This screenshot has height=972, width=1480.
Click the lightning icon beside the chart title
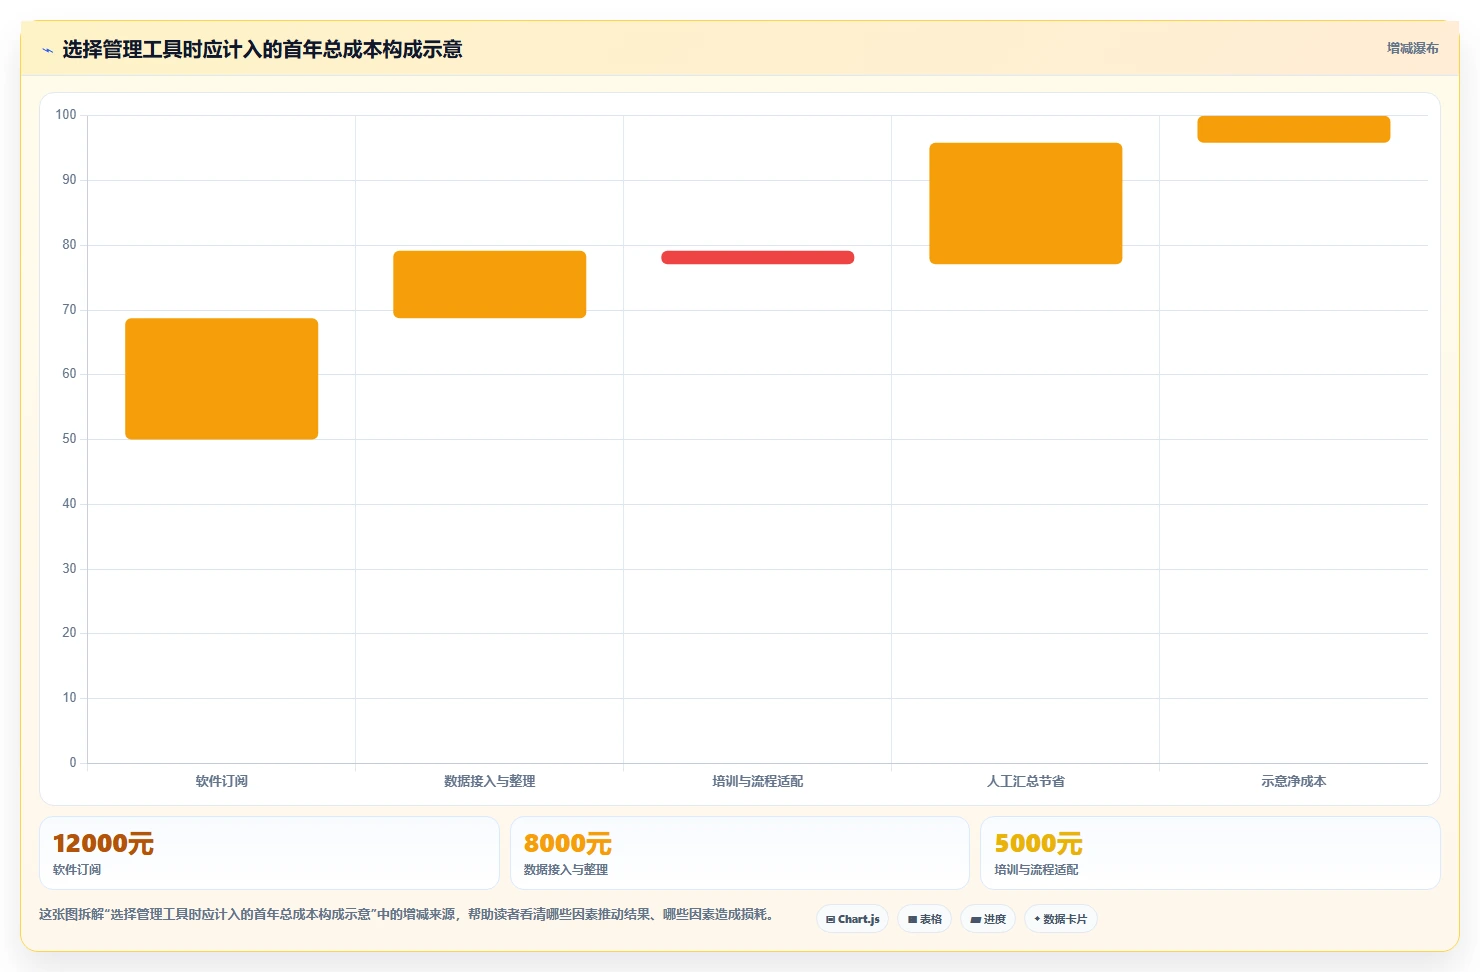pos(47,50)
